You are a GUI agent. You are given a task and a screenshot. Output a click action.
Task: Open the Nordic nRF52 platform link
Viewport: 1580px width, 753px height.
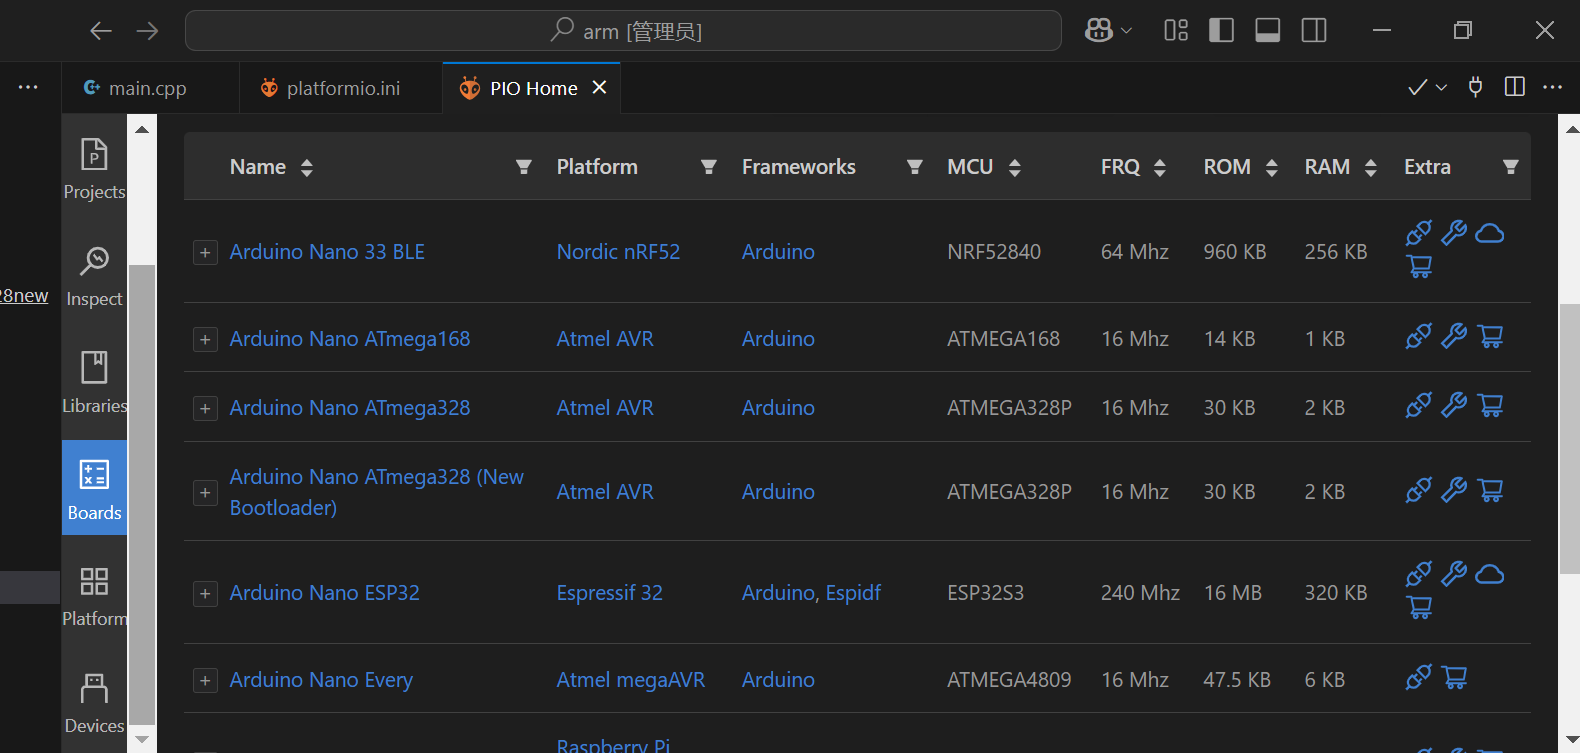point(618,252)
